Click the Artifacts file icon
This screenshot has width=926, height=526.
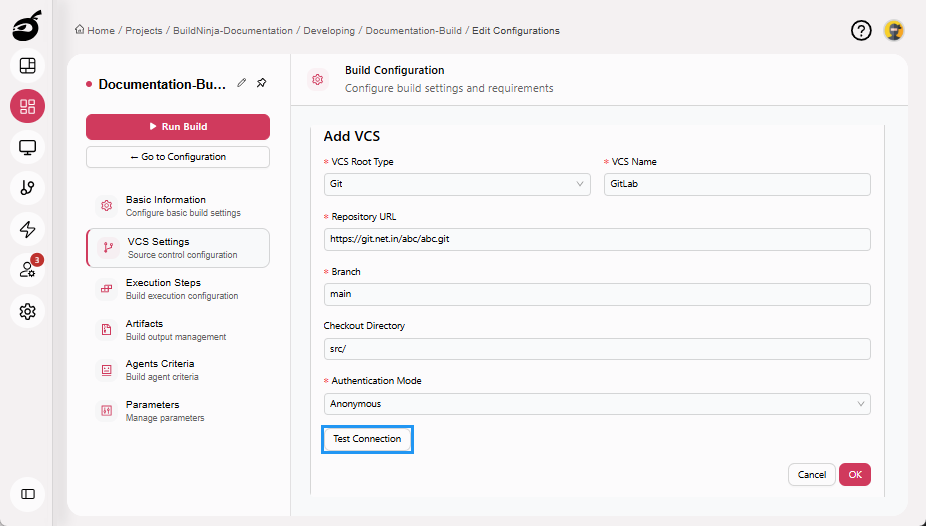(x=106, y=329)
